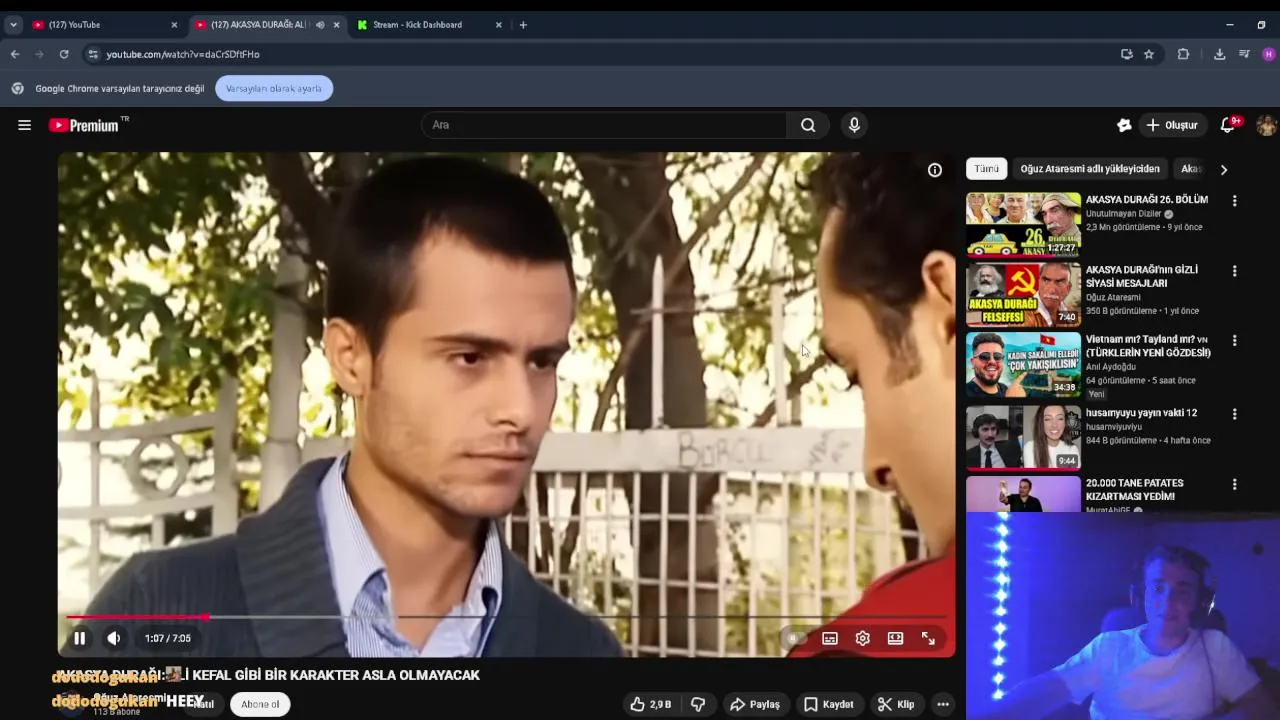Like the video with 2,9 B likes
The image size is (1280, 720).
650,704
